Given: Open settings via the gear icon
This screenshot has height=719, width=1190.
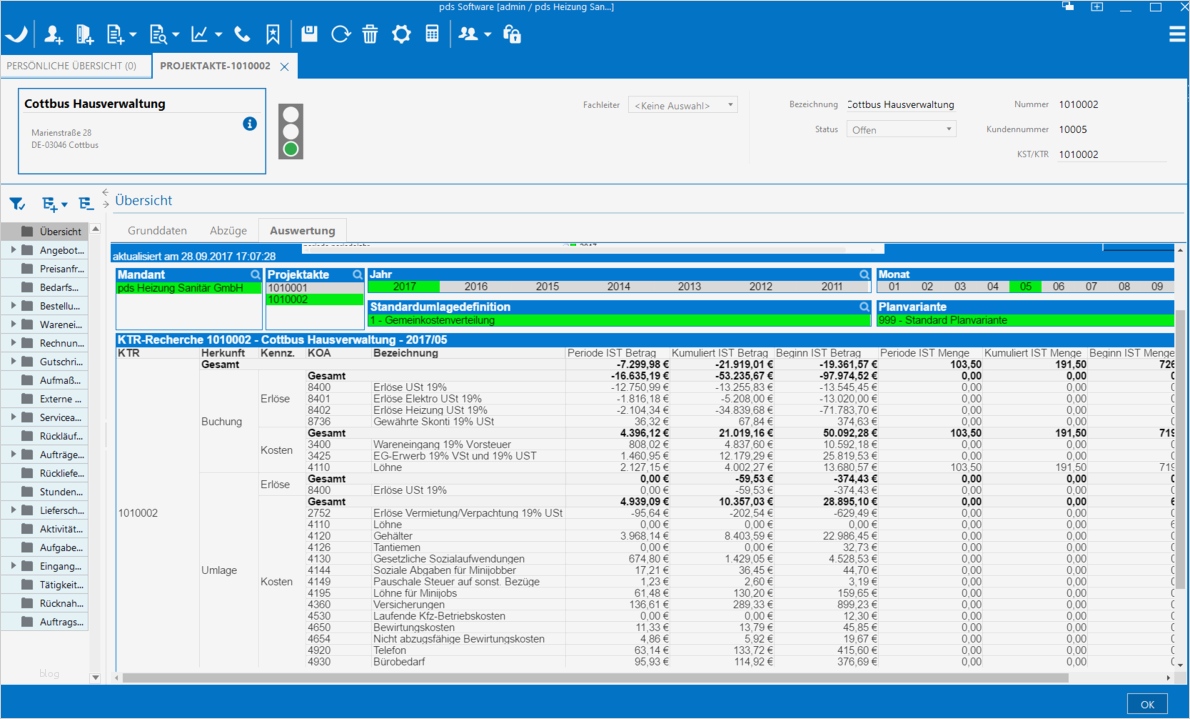Looking at the screenshot, I should (x=401, y=35).
